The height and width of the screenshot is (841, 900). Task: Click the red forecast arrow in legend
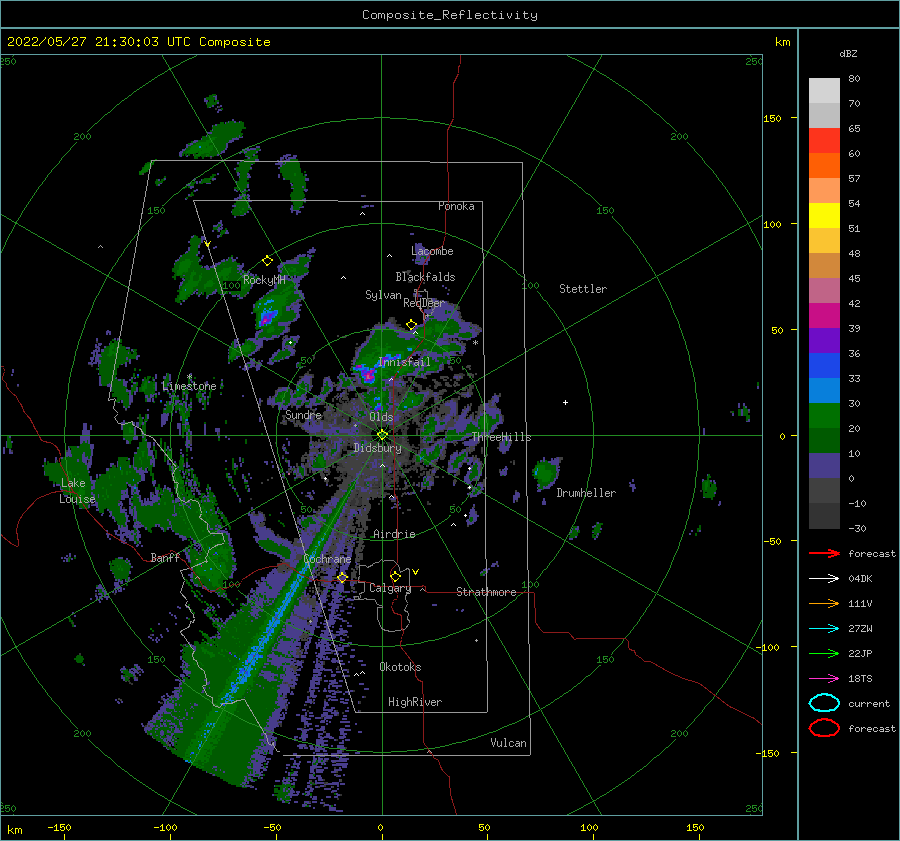[x=824, y=553]
